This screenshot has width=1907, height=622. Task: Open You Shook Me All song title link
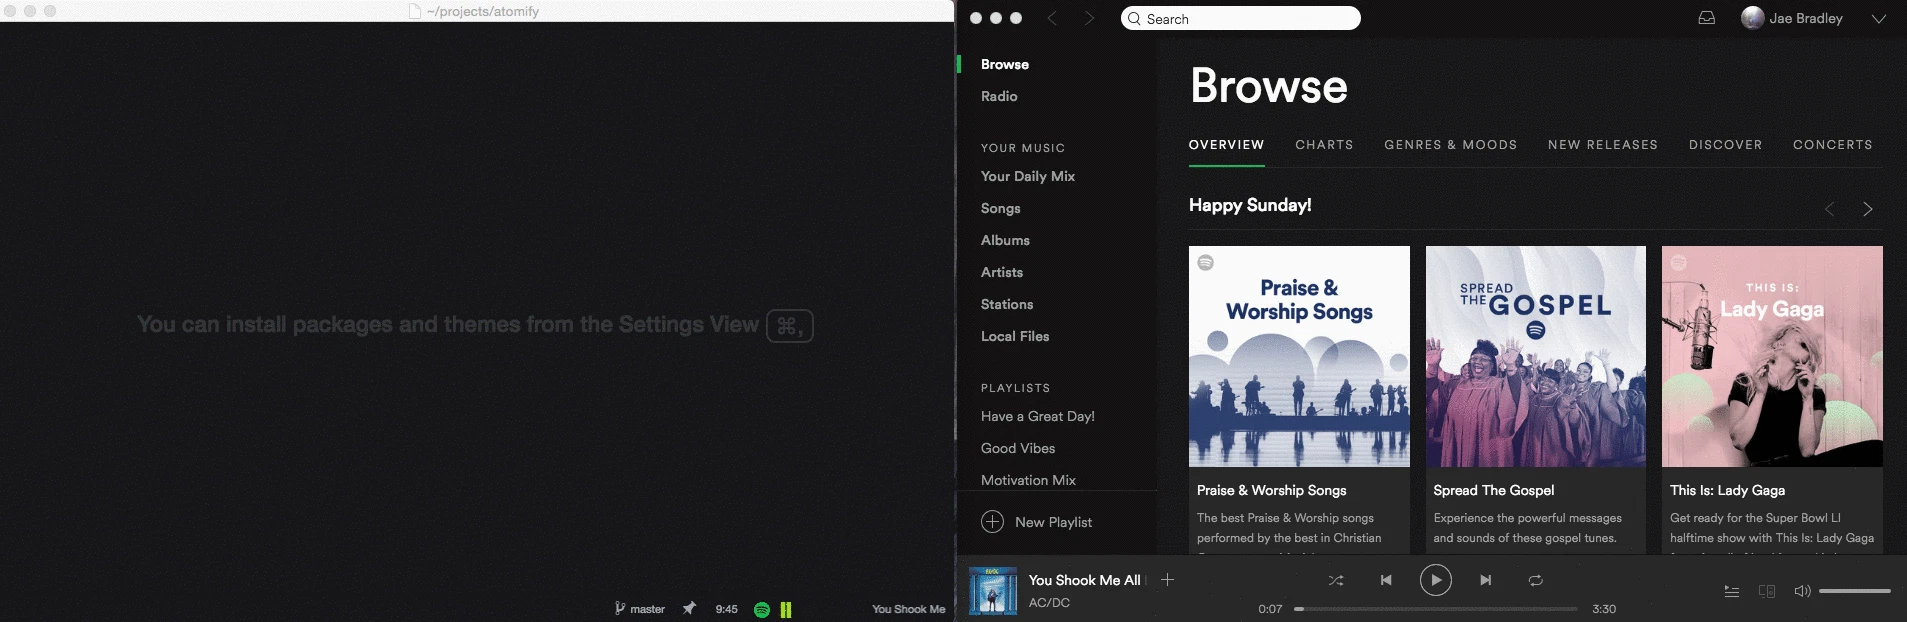pyautogui.click(x=1084, y=580)
